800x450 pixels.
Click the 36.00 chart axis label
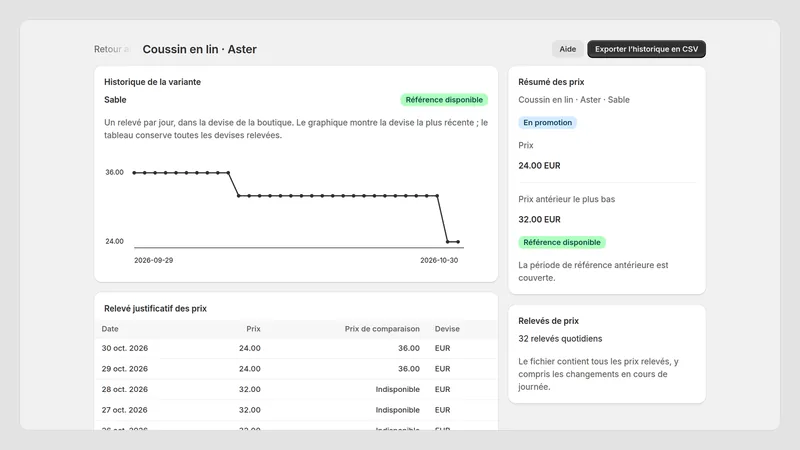pos(114,172)
